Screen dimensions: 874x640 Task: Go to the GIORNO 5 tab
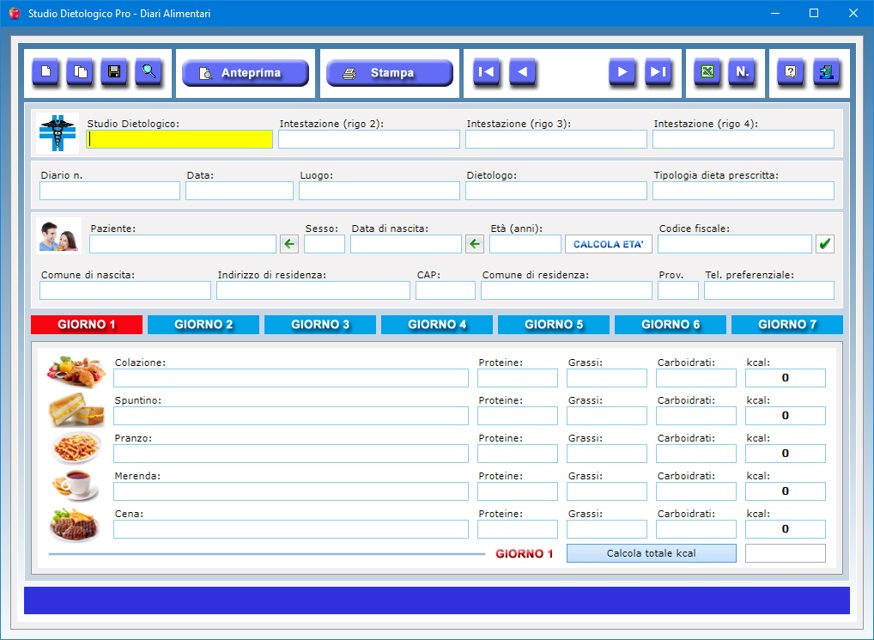554,324
